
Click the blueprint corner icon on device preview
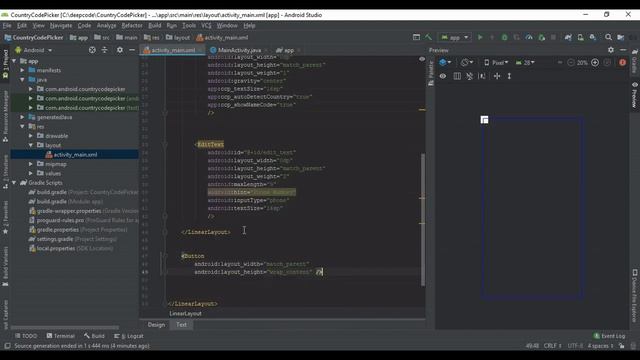click(x=484, y=120)
